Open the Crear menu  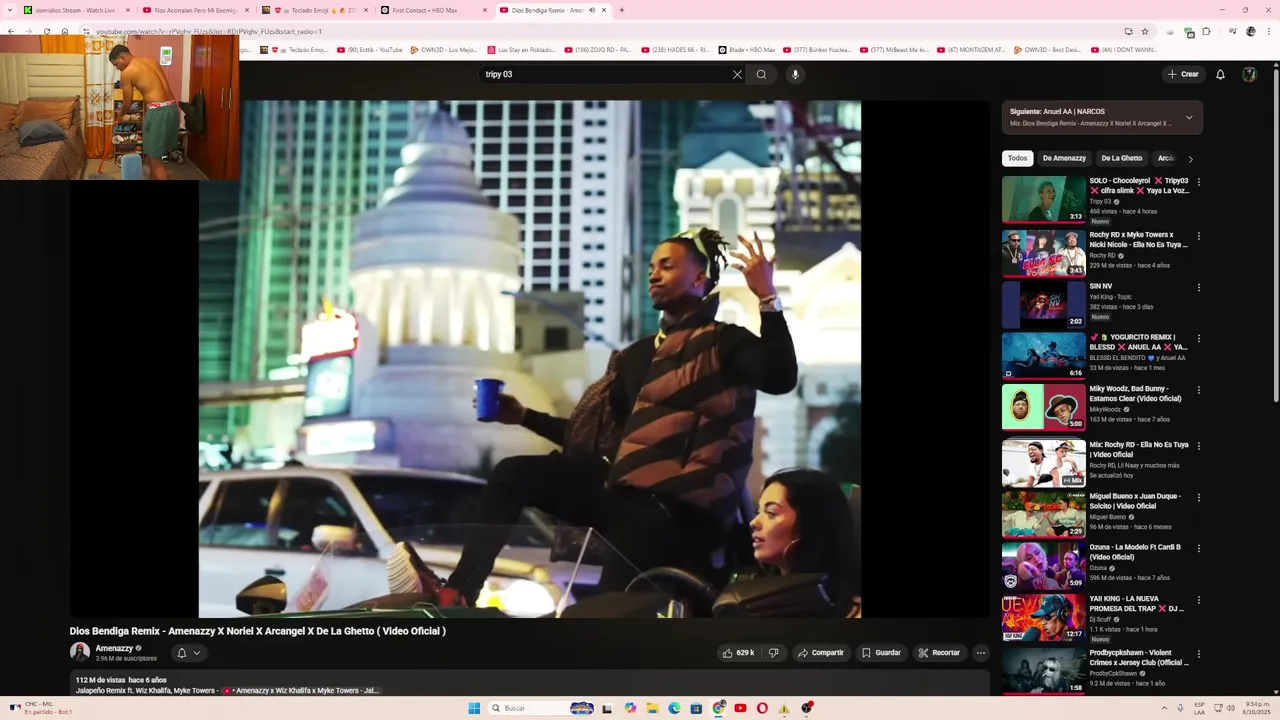point(1183,74)
